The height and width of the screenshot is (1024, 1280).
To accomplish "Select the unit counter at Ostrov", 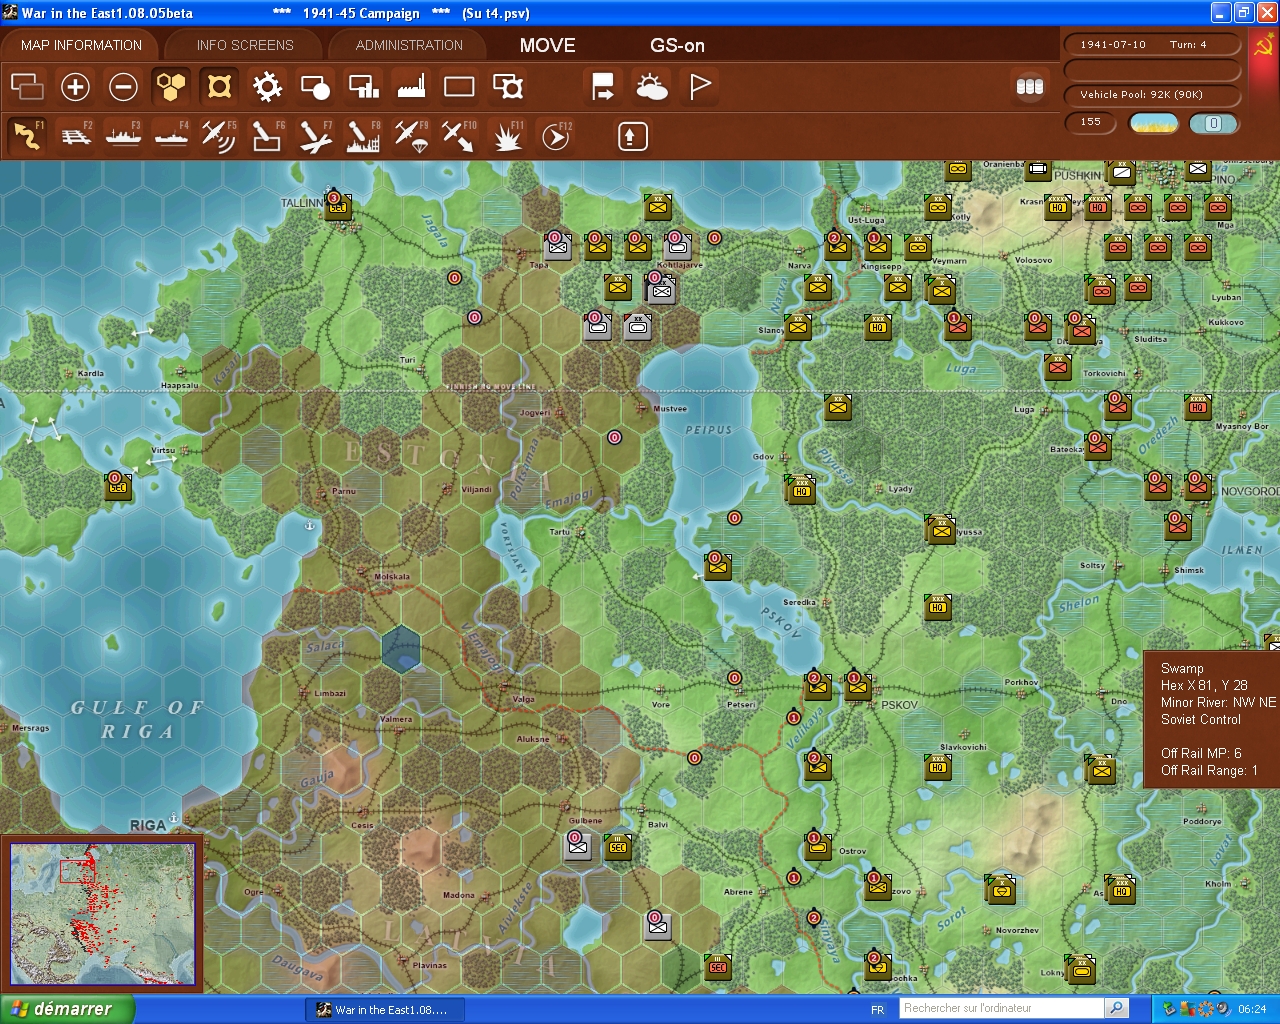I will click(818, 847).
